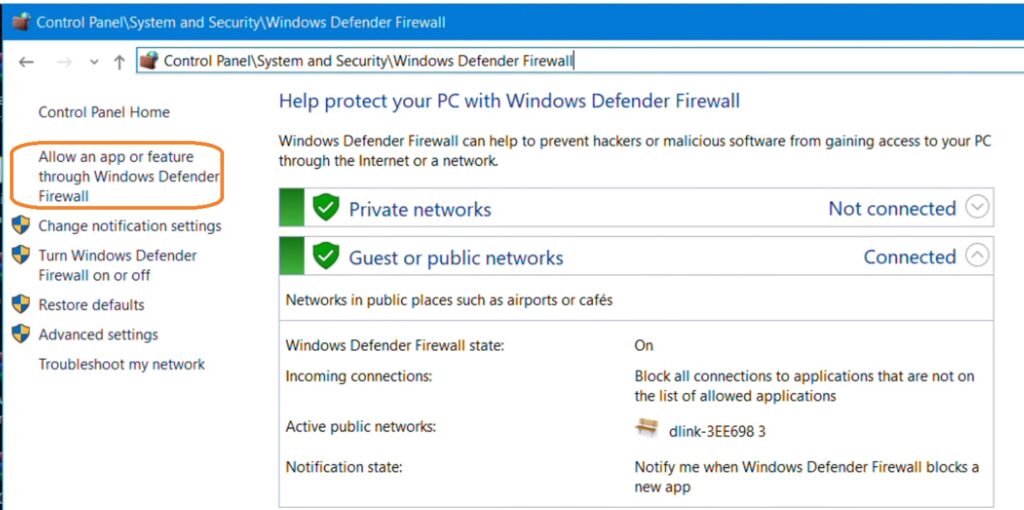This screenshot has width=1024, height=510.
Task: Open Control Panel Home
Action: click(x=104, y=112)
